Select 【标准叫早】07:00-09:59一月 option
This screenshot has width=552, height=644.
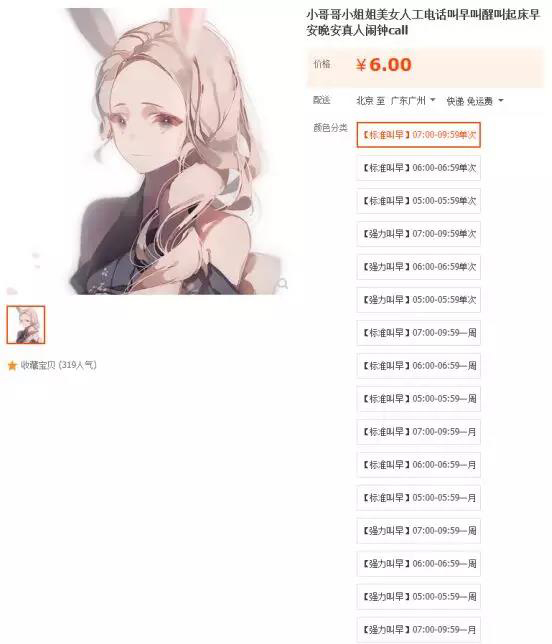tap(419, 432)
